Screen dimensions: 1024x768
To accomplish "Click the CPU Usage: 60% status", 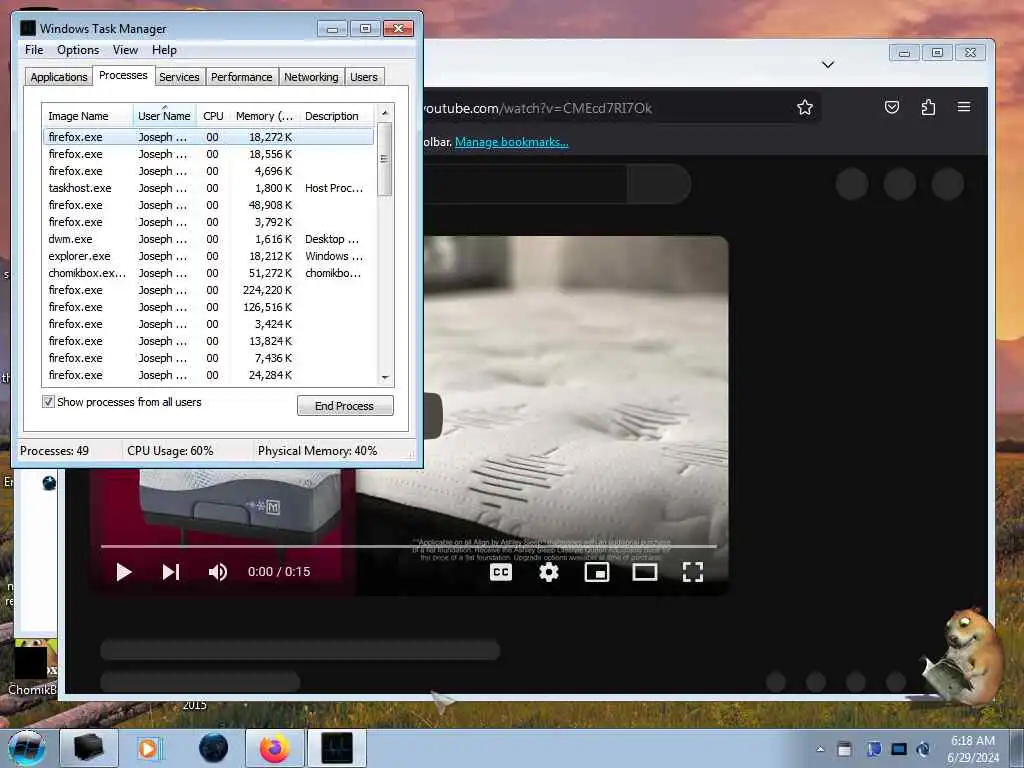I will pos(170,451).
